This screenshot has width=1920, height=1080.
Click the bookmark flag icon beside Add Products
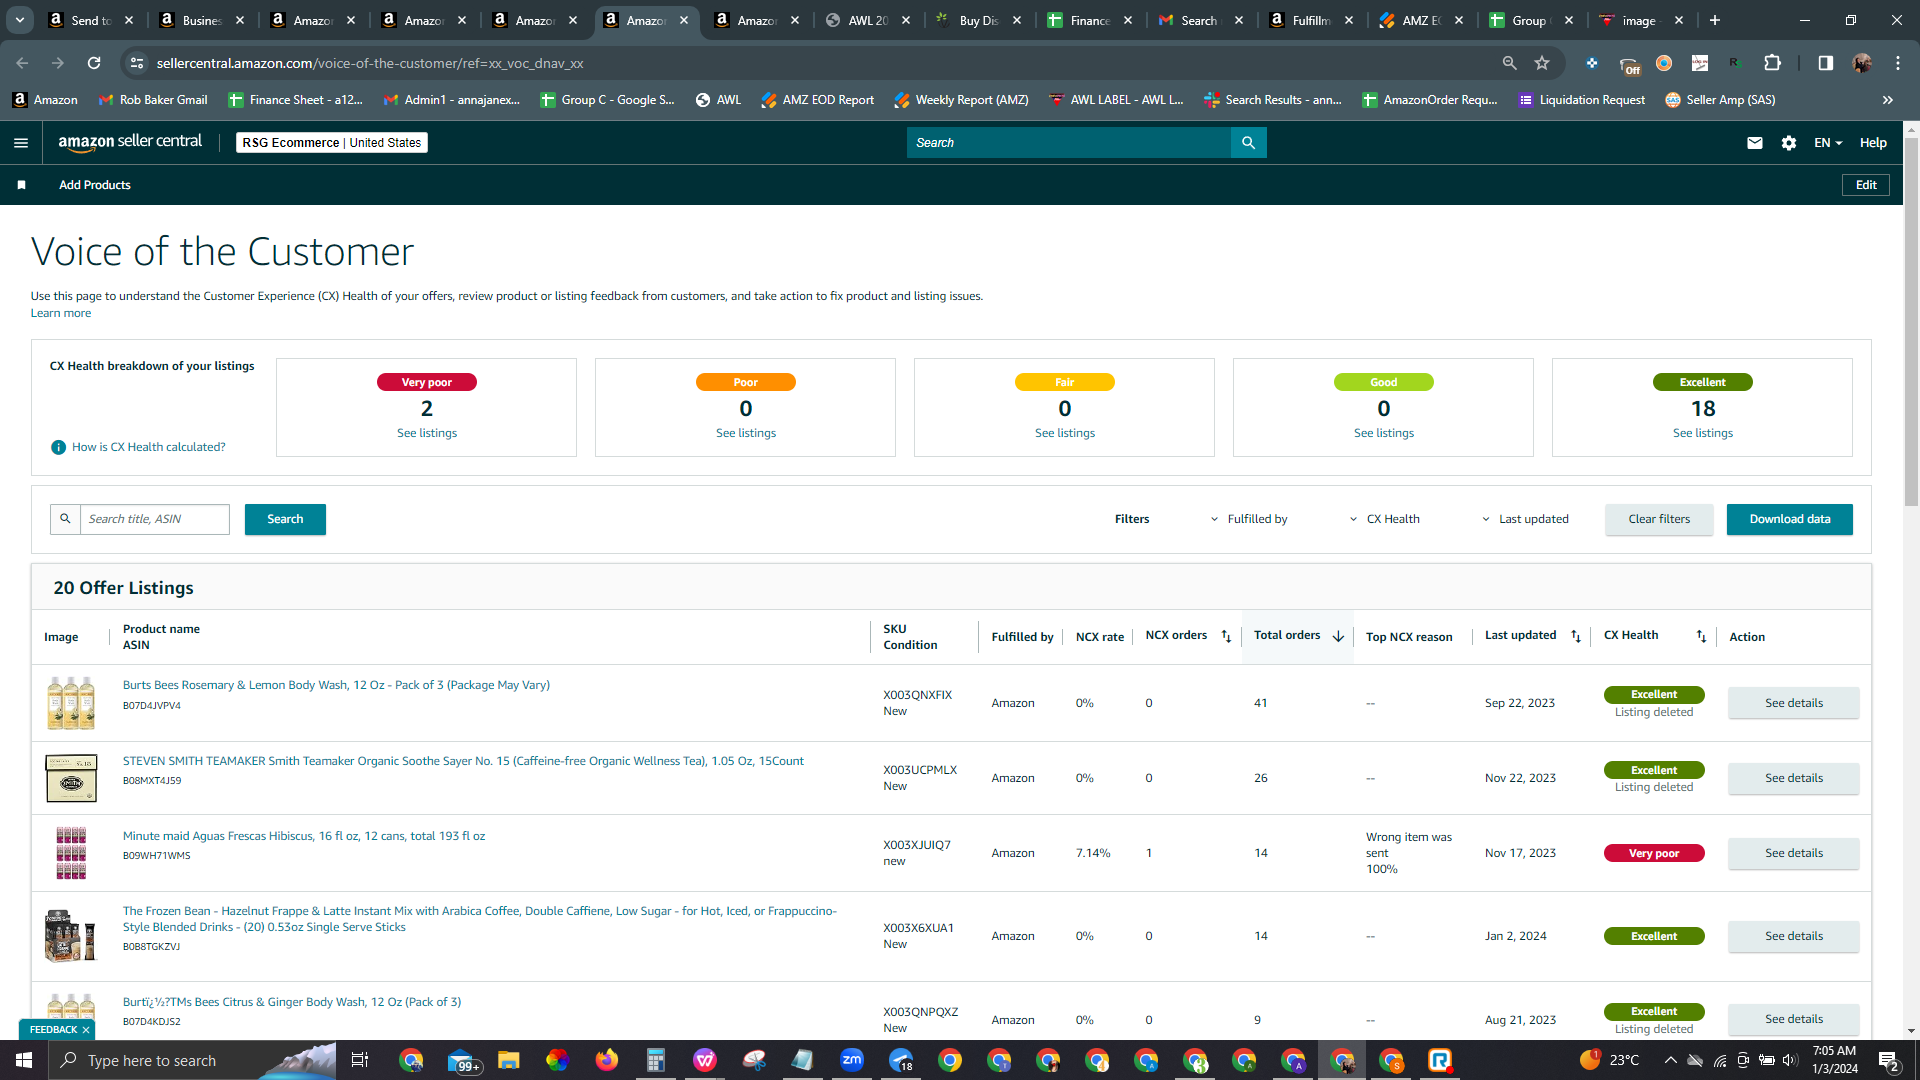pos(22,185)
